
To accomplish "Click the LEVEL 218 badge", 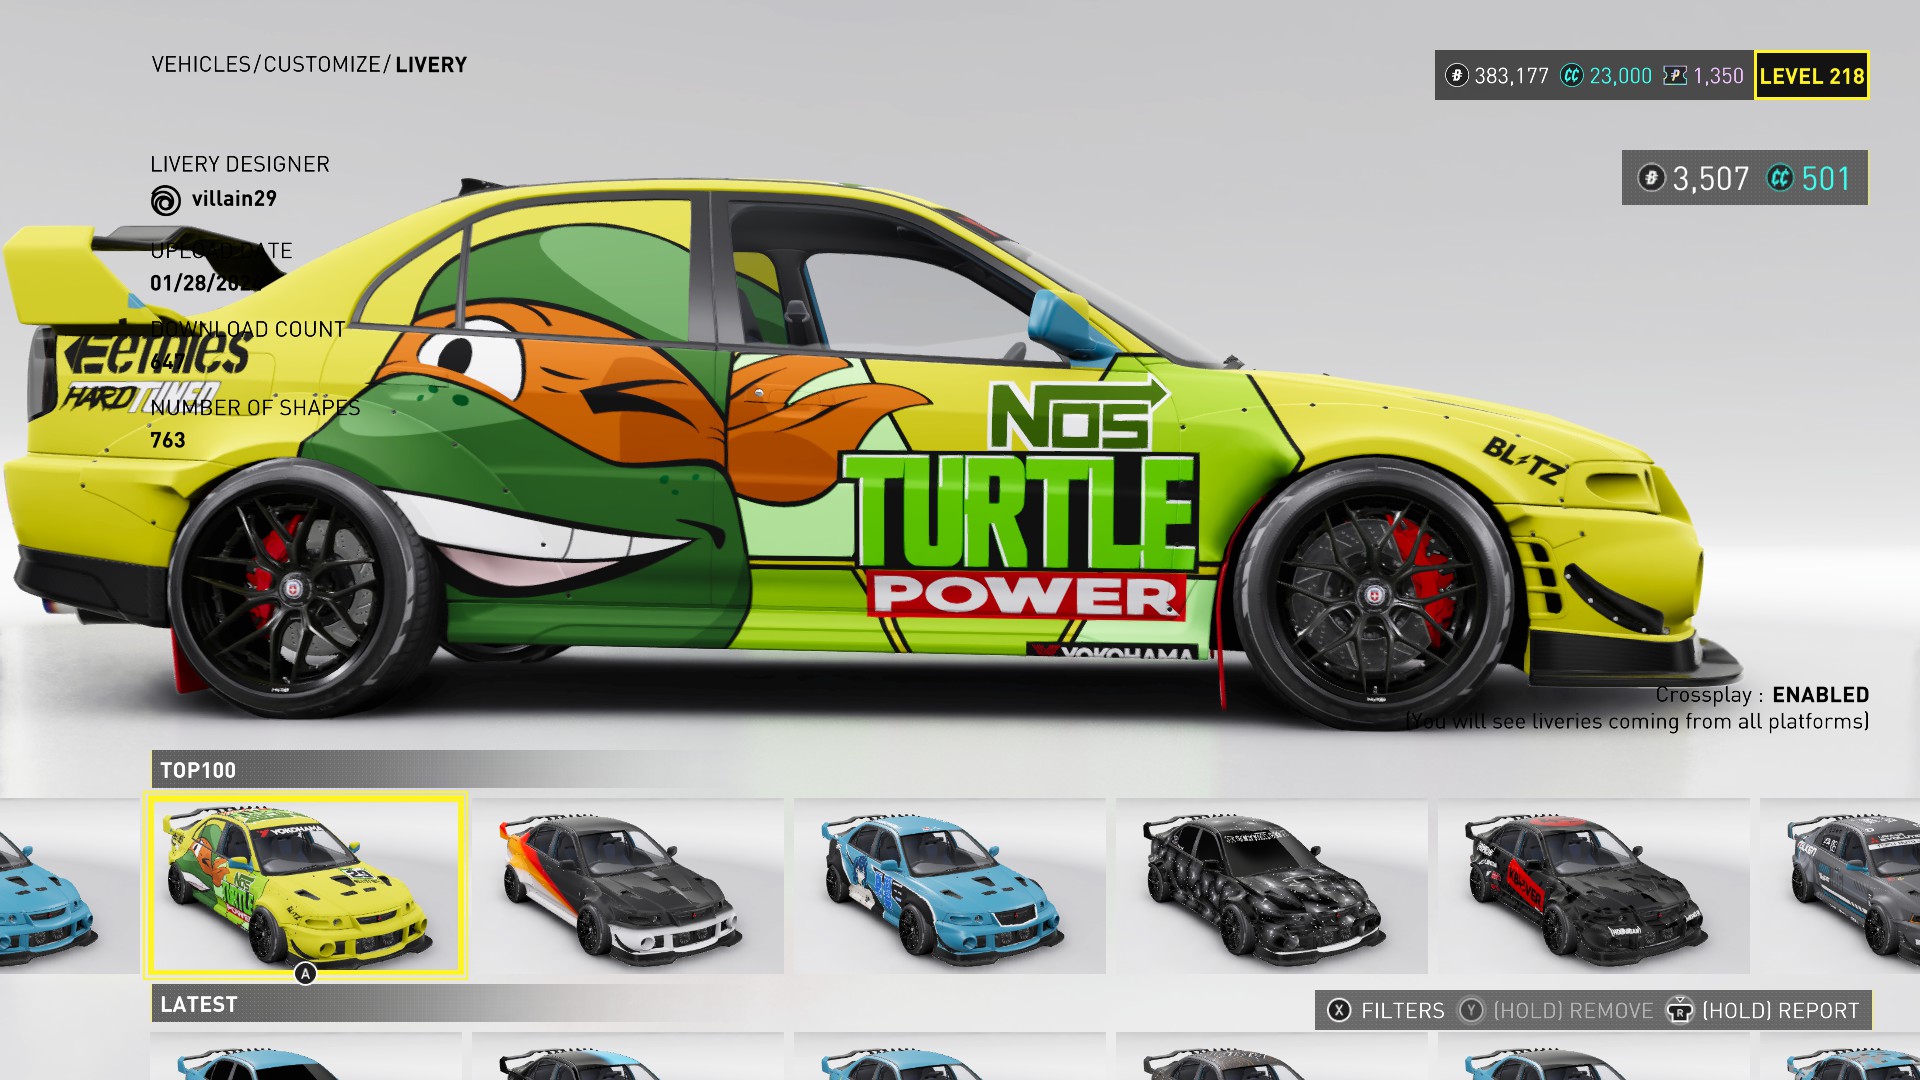I will (1812, 75).
